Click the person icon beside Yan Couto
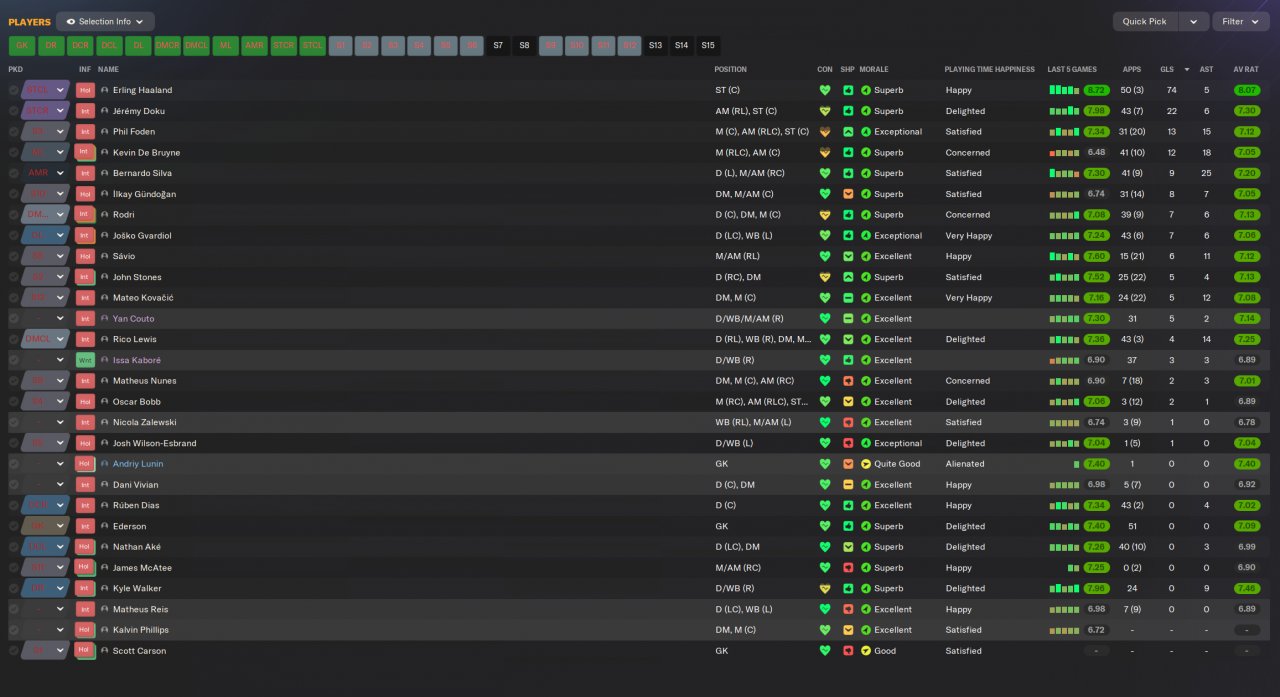Viewport: 1280px width, 697px height. coord(105,319)
